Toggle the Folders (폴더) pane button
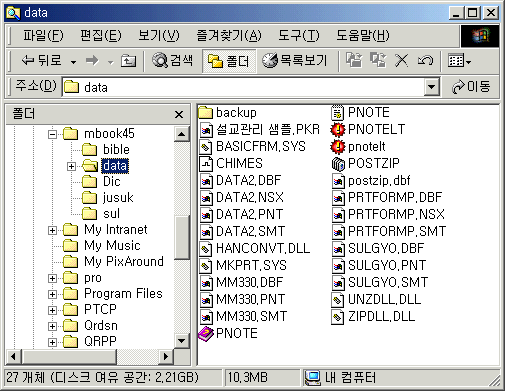505x391 pixels. click(229, 61)
